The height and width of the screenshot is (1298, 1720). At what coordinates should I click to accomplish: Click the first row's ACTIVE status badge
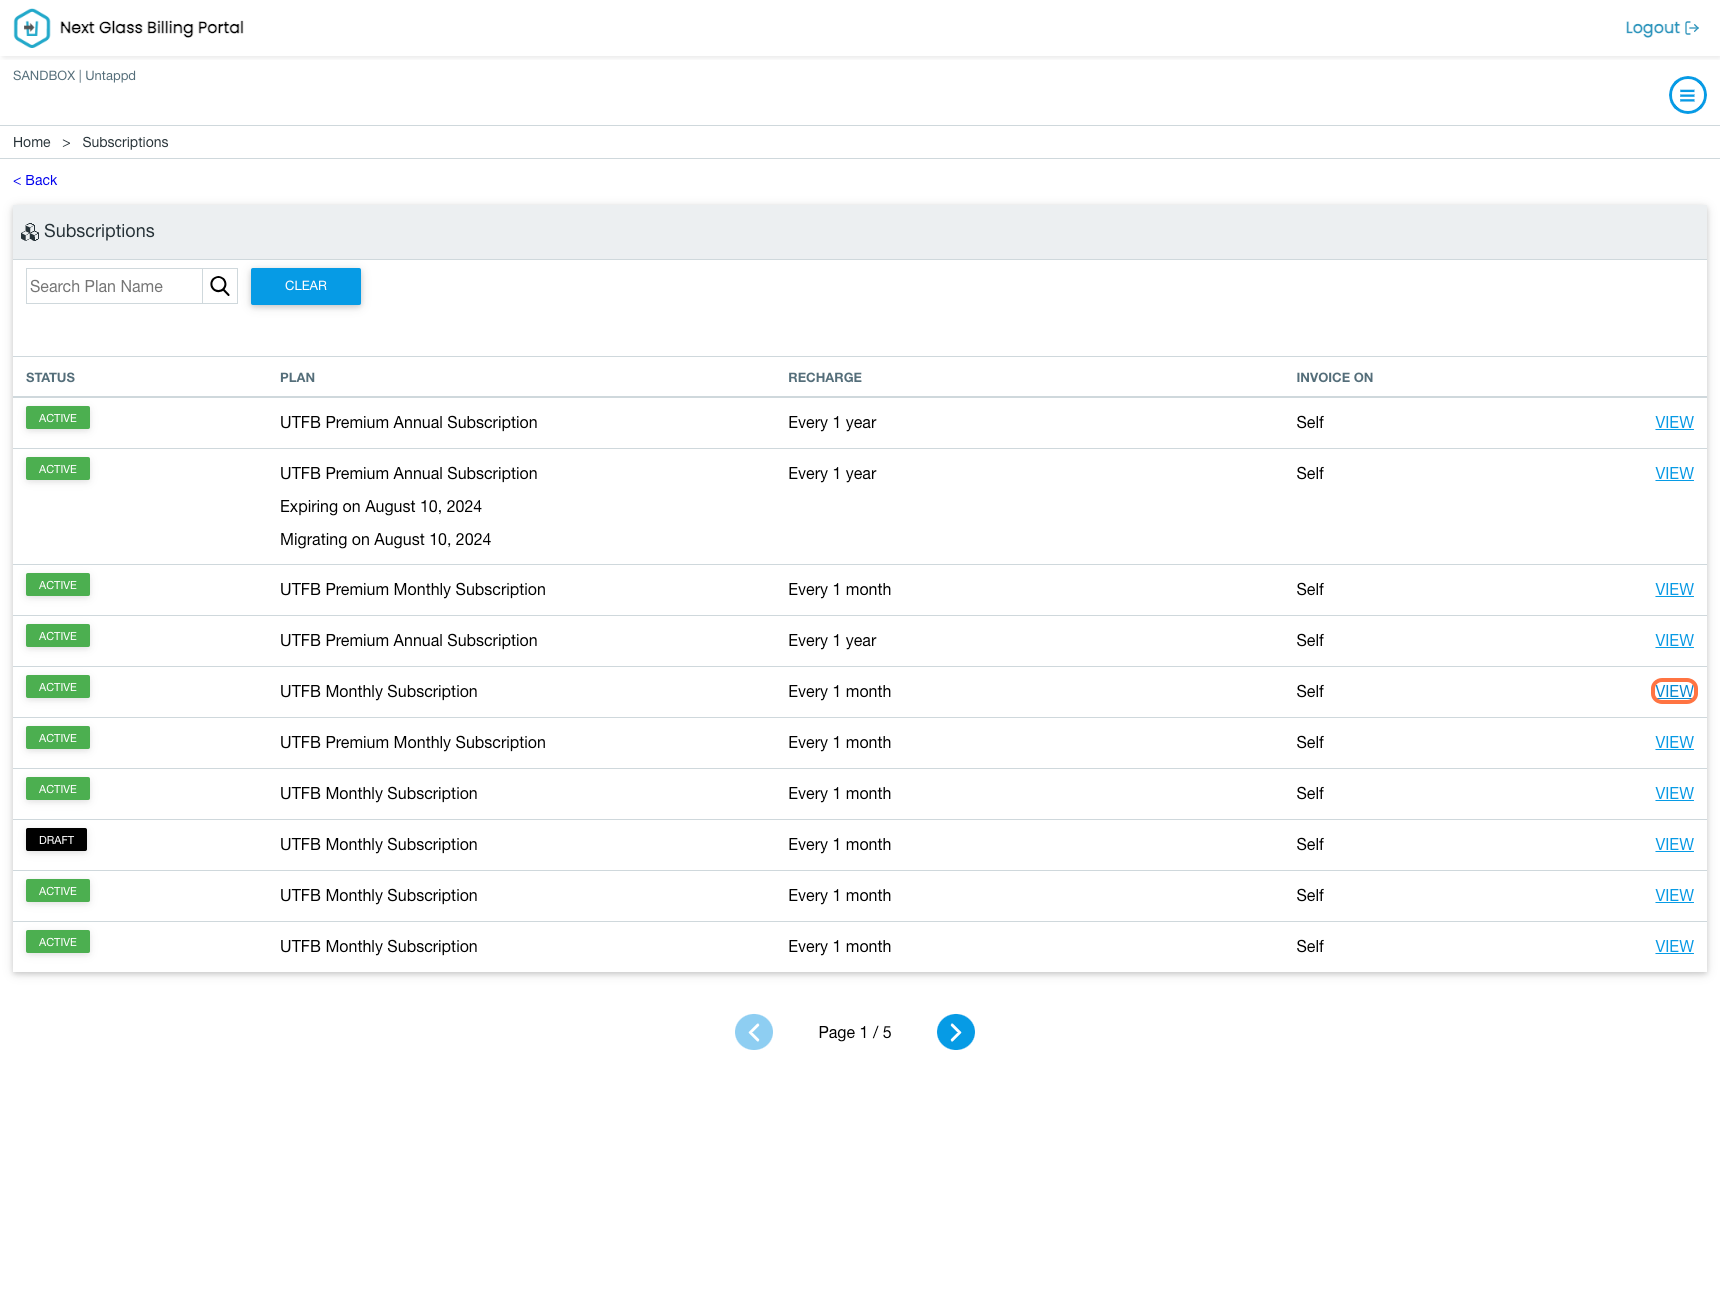[x=58, y=418]
